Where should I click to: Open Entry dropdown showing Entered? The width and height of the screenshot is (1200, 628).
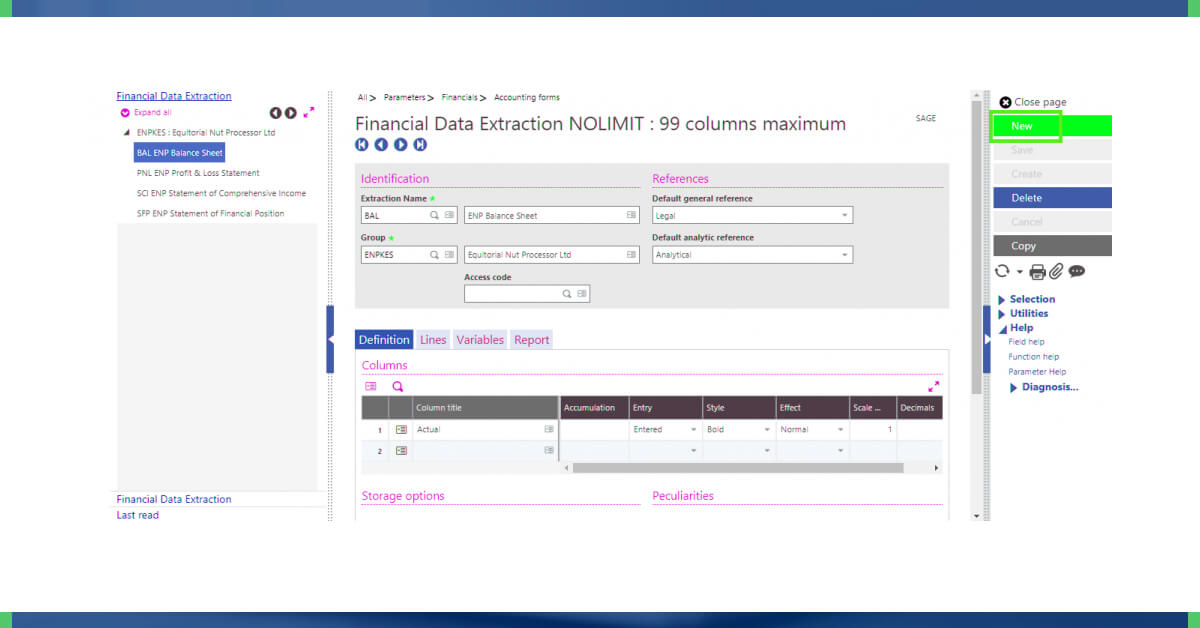coord(694,429)
